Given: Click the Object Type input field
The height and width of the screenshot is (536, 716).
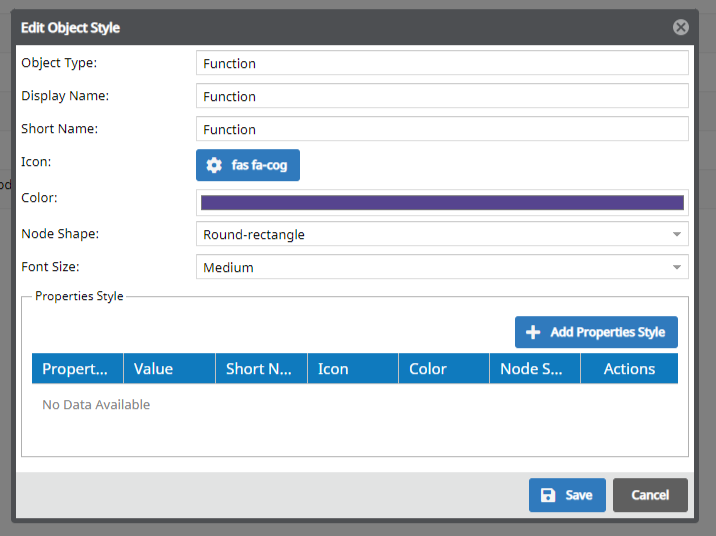Looking at the screenshot, I should click(x=442, y=63).
